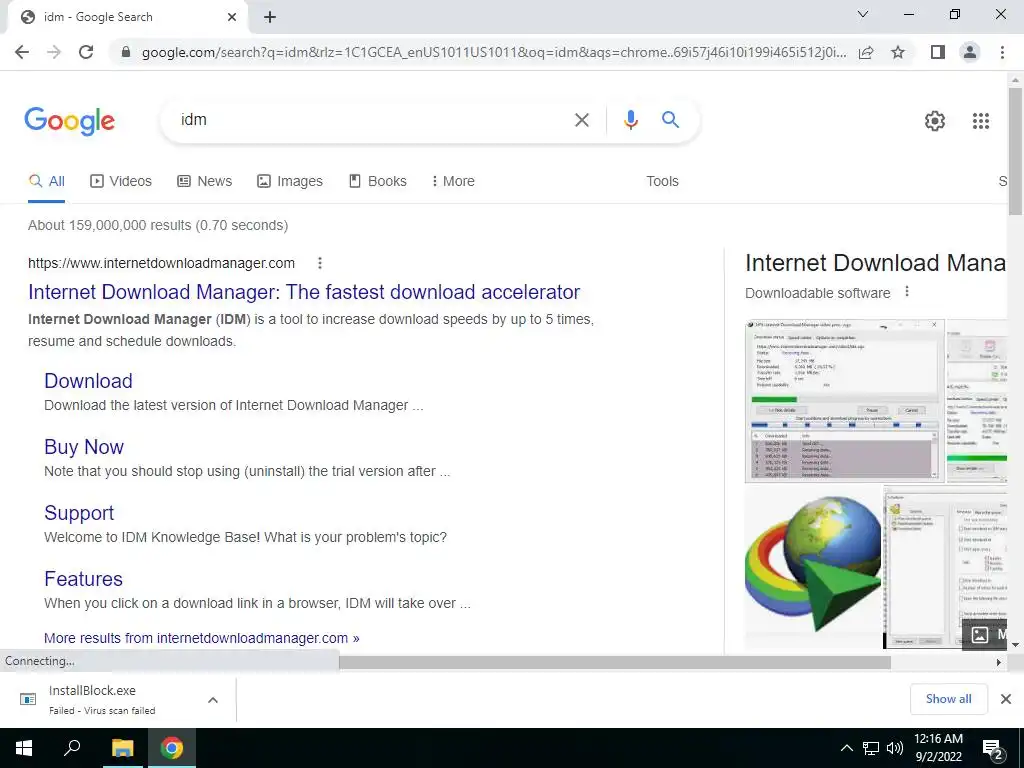1024x768 pixels.
Task: Close the 'idm - Google Search' tab
Action: (x=232, y=17)
